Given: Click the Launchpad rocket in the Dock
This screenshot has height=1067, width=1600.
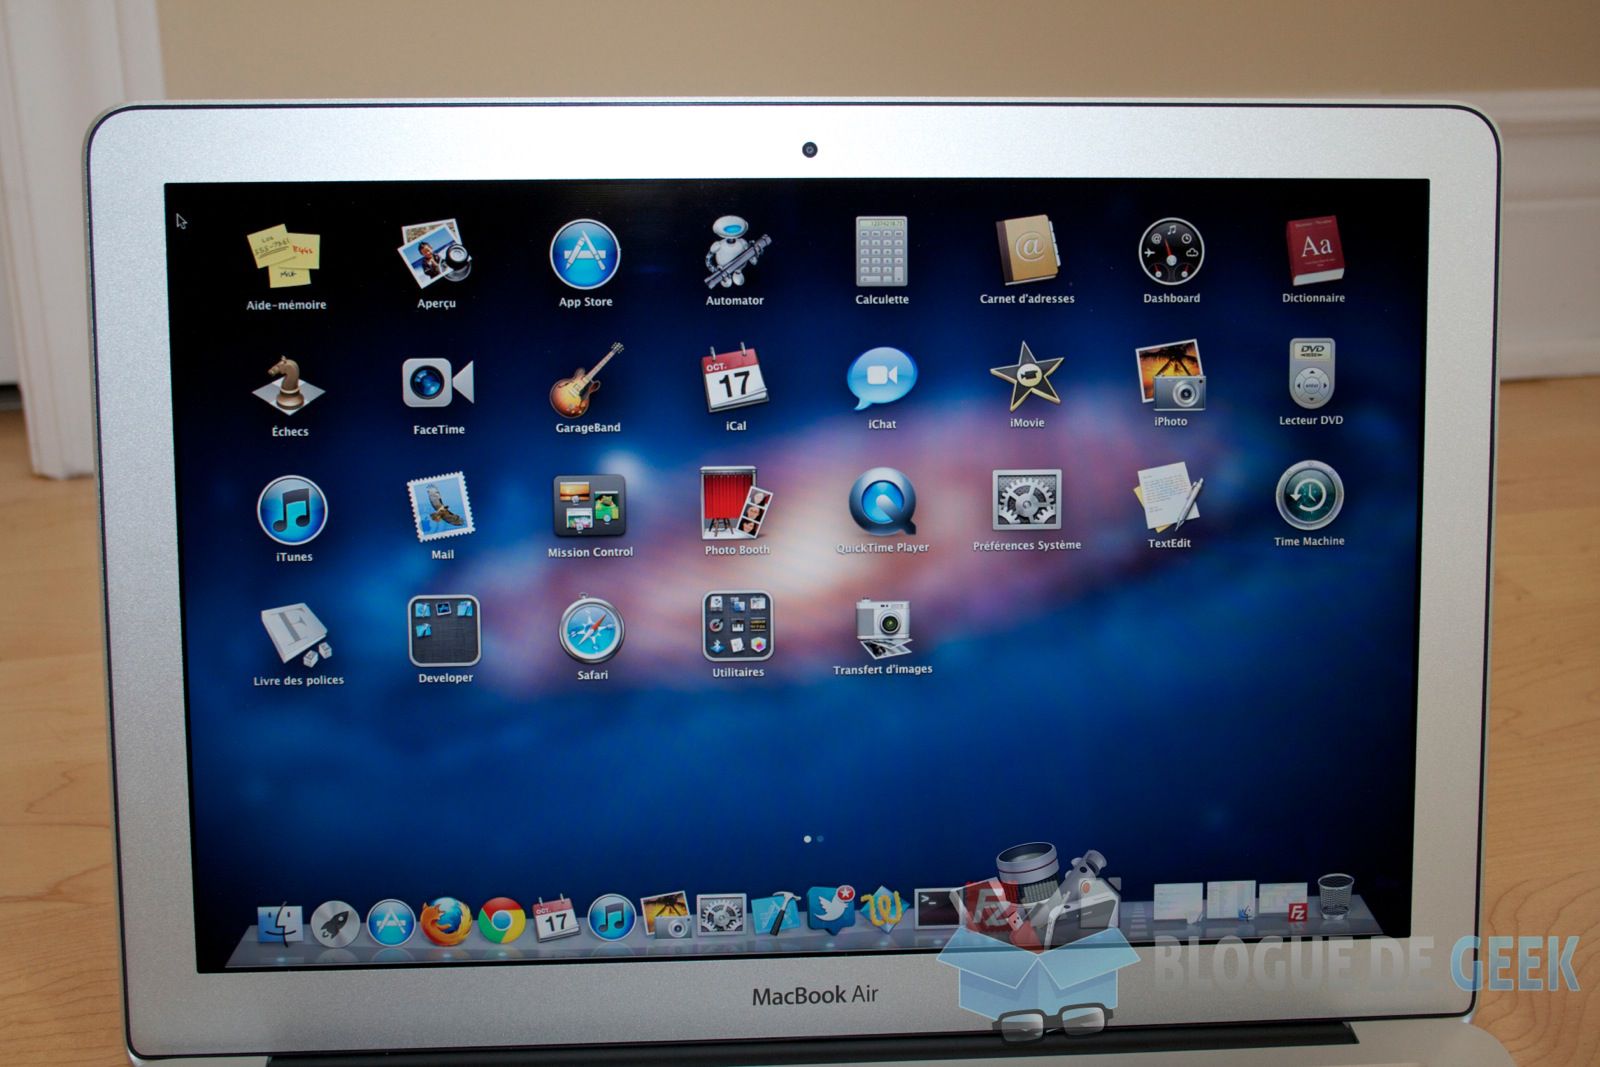Looking at the screenshot, I should point(335,922).
